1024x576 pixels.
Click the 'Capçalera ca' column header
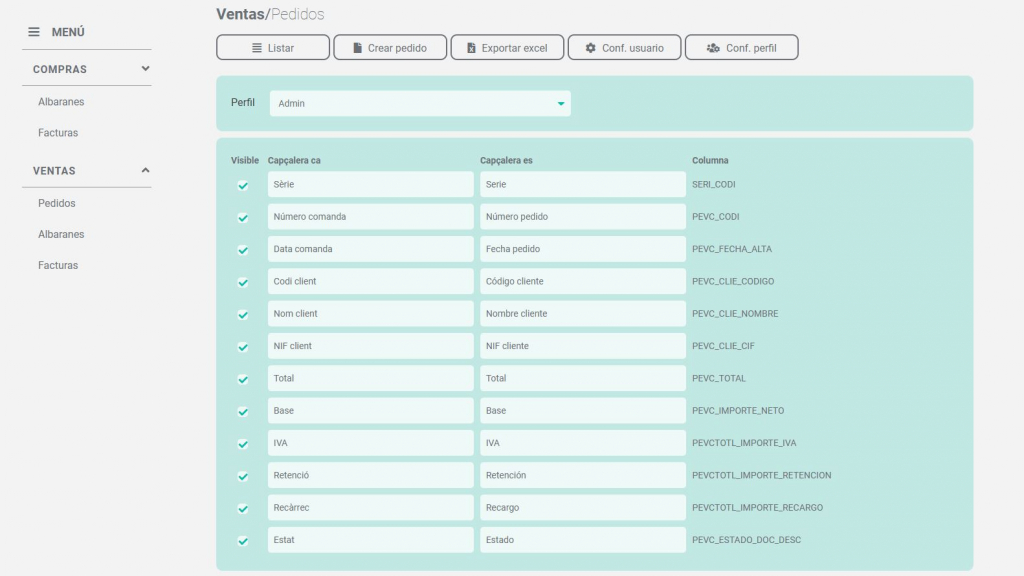(x=294, y=160)
